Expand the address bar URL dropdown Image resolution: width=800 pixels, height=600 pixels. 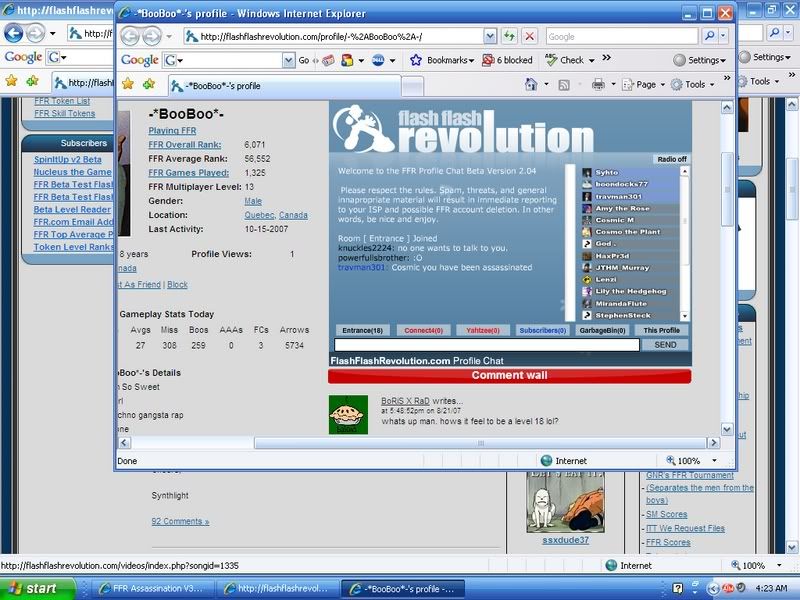click(490, 36)
